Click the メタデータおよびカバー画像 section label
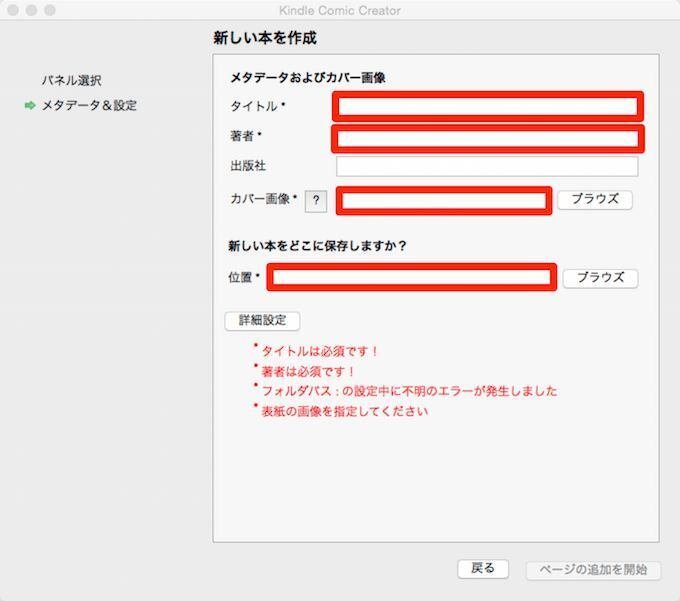680x601 pixels. click(x=308, y=78)
